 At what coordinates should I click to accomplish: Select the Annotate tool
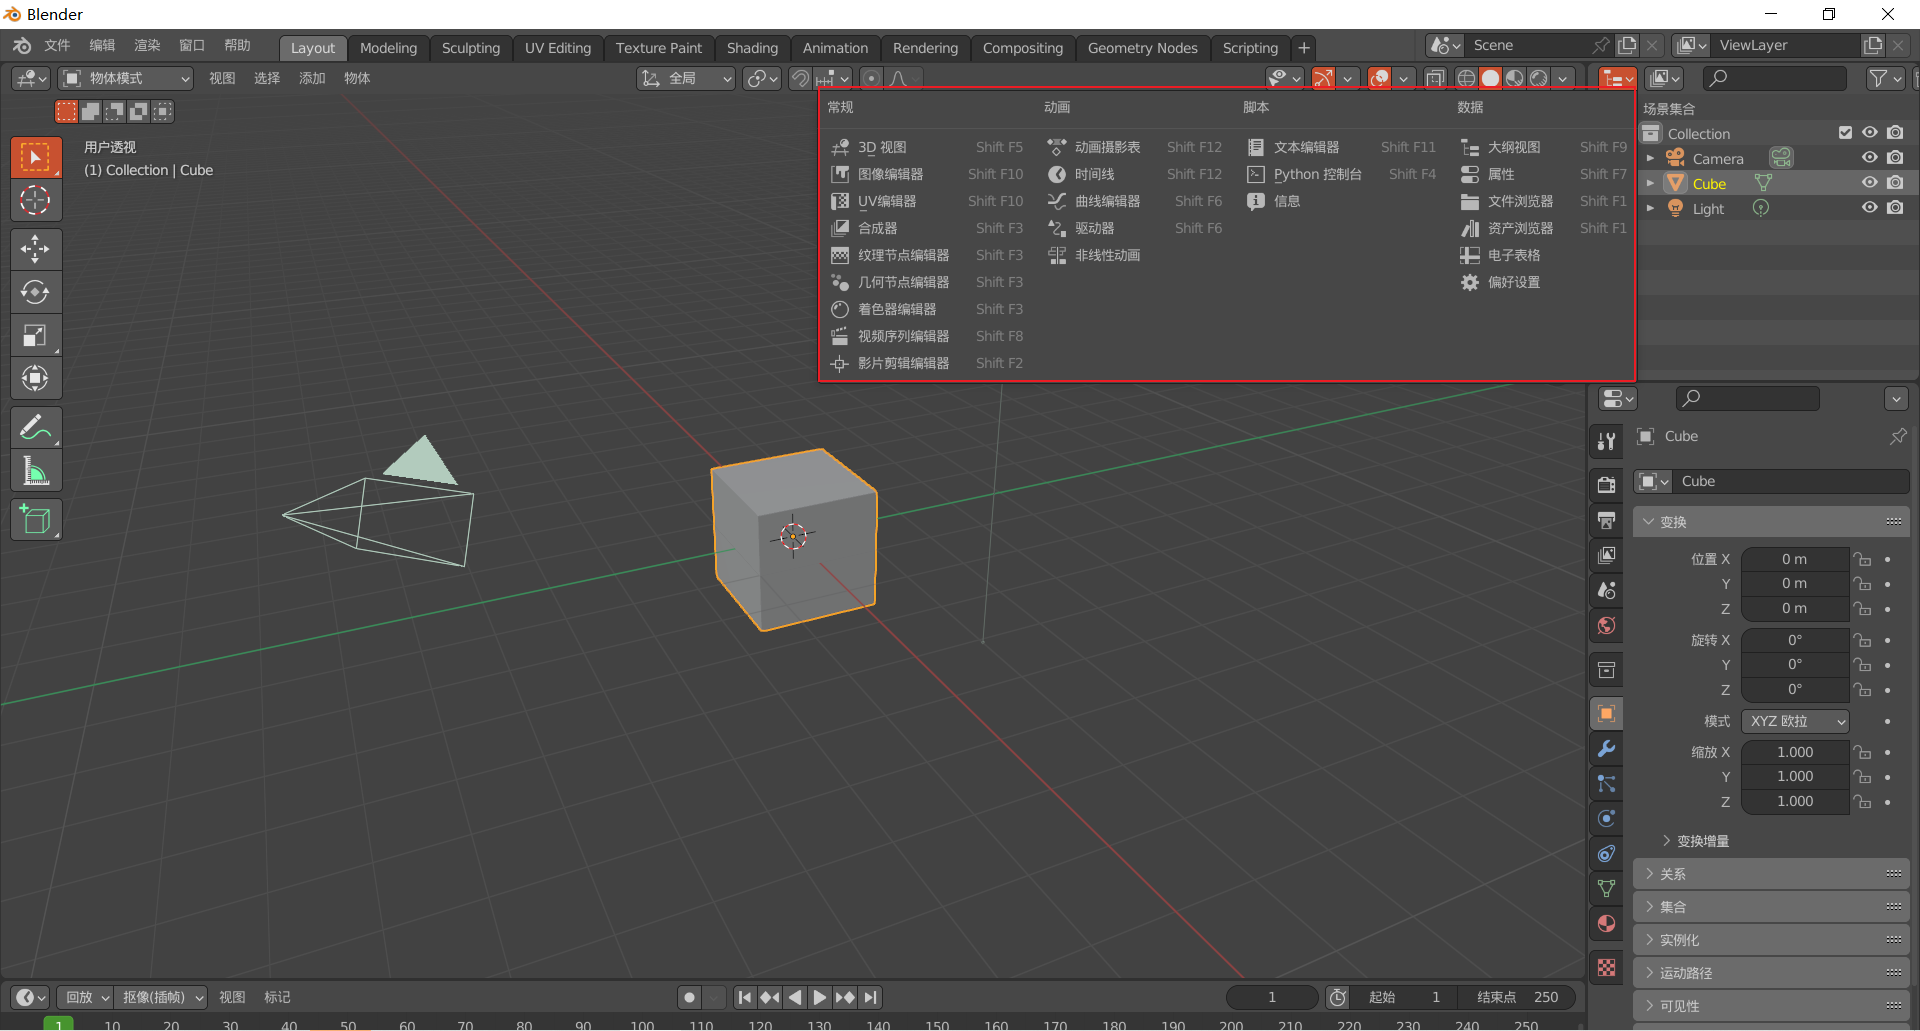[x=36, y=428]
